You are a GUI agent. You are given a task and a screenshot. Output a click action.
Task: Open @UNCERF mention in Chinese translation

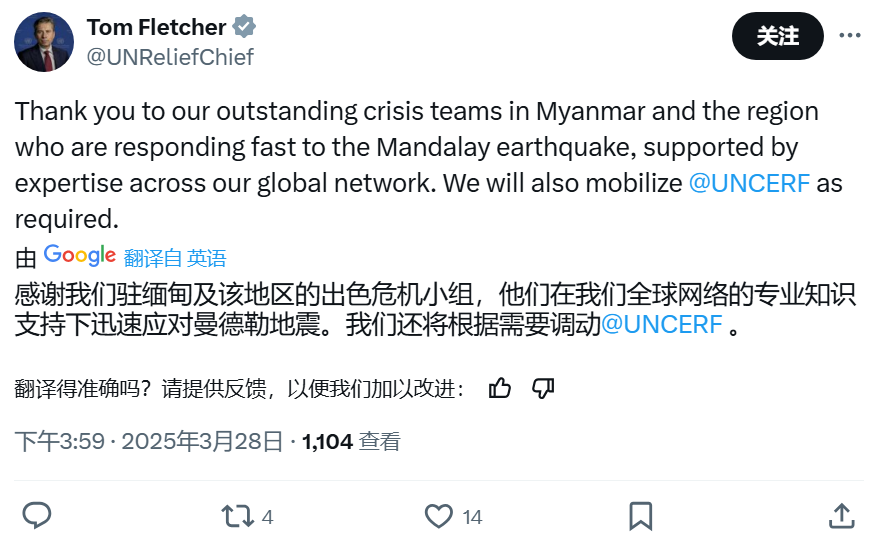pos(661,325)
